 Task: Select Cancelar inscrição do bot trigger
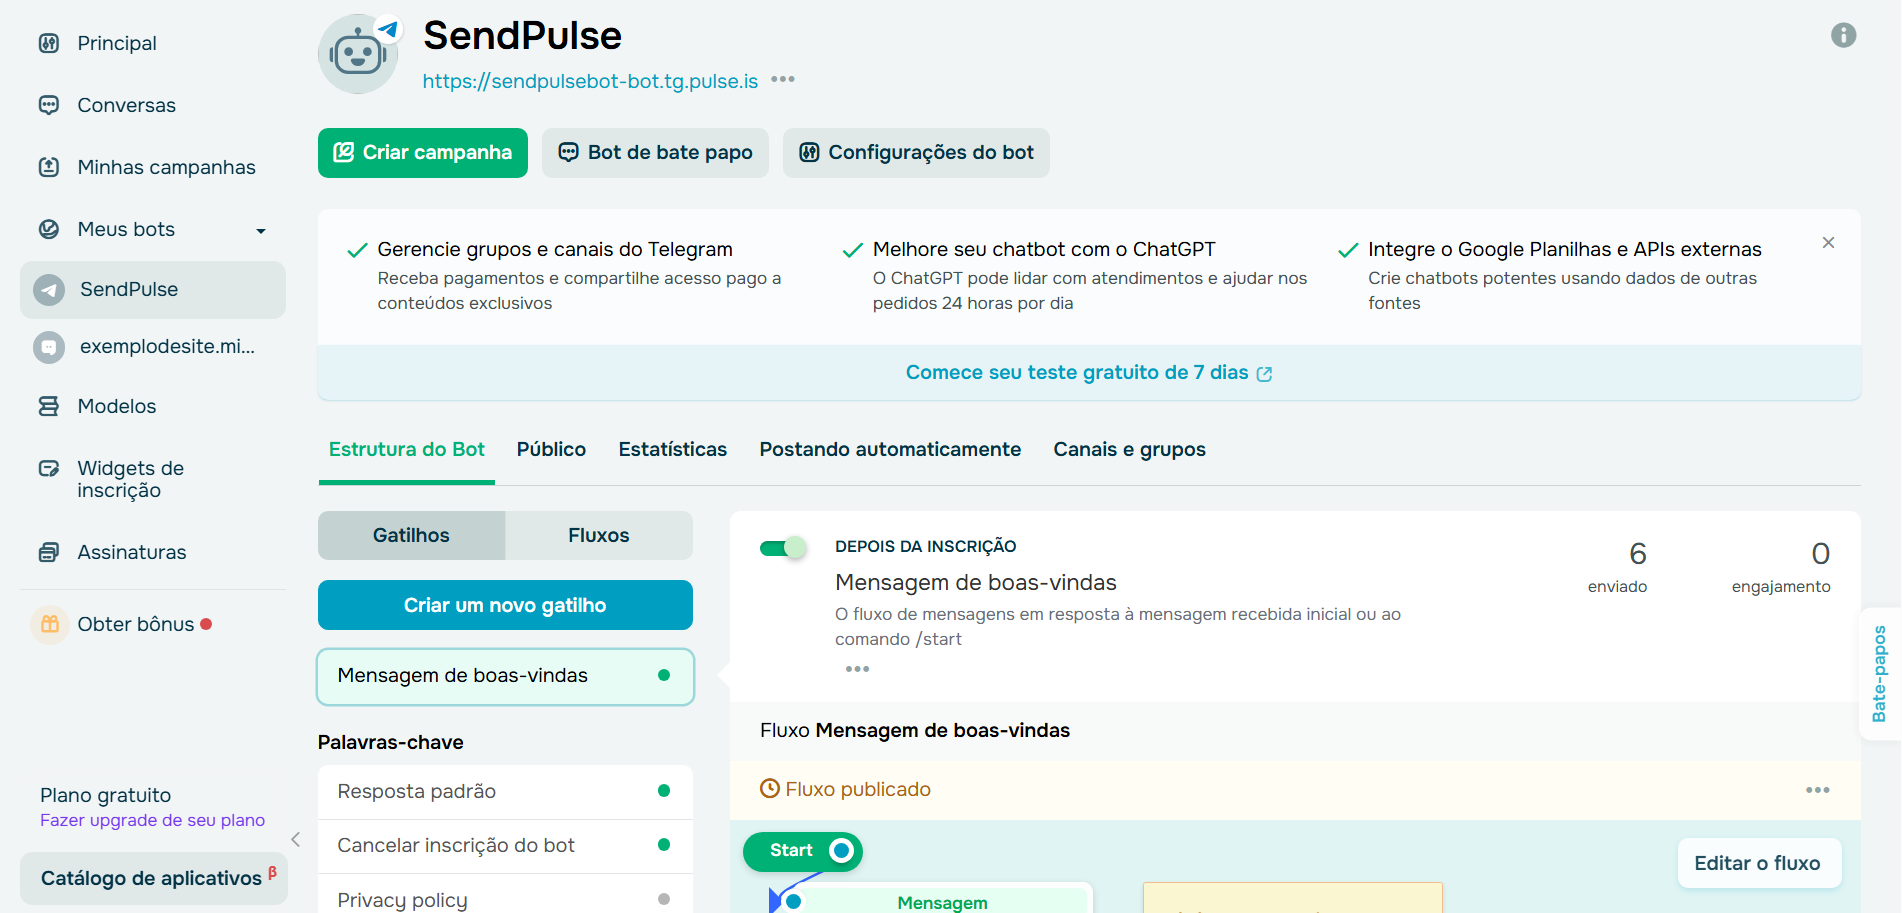tap(505, 846)
